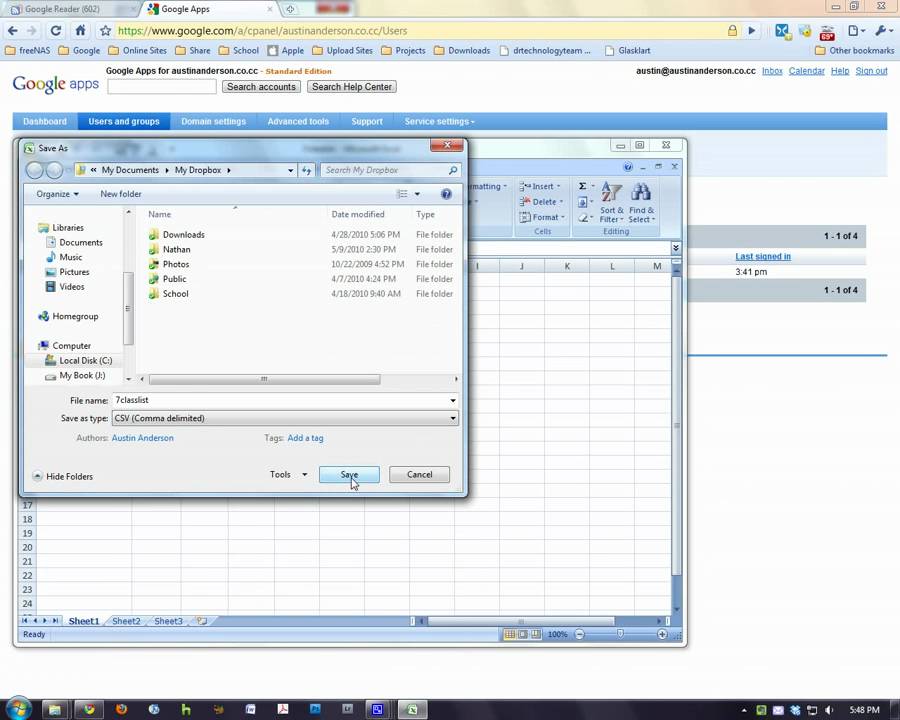This screenshot has width=900, height=720.
Task: Open the change view options dropdown arrow
Action: click(417, 194)
